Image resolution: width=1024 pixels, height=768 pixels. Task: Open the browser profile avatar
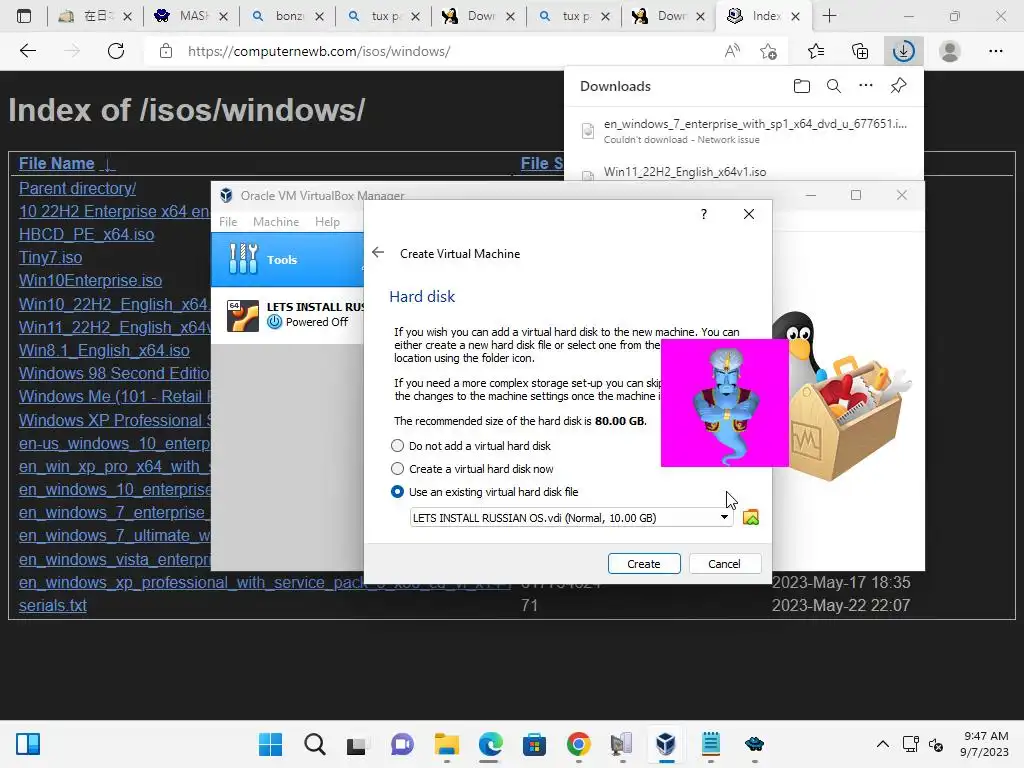pos(950,51)
